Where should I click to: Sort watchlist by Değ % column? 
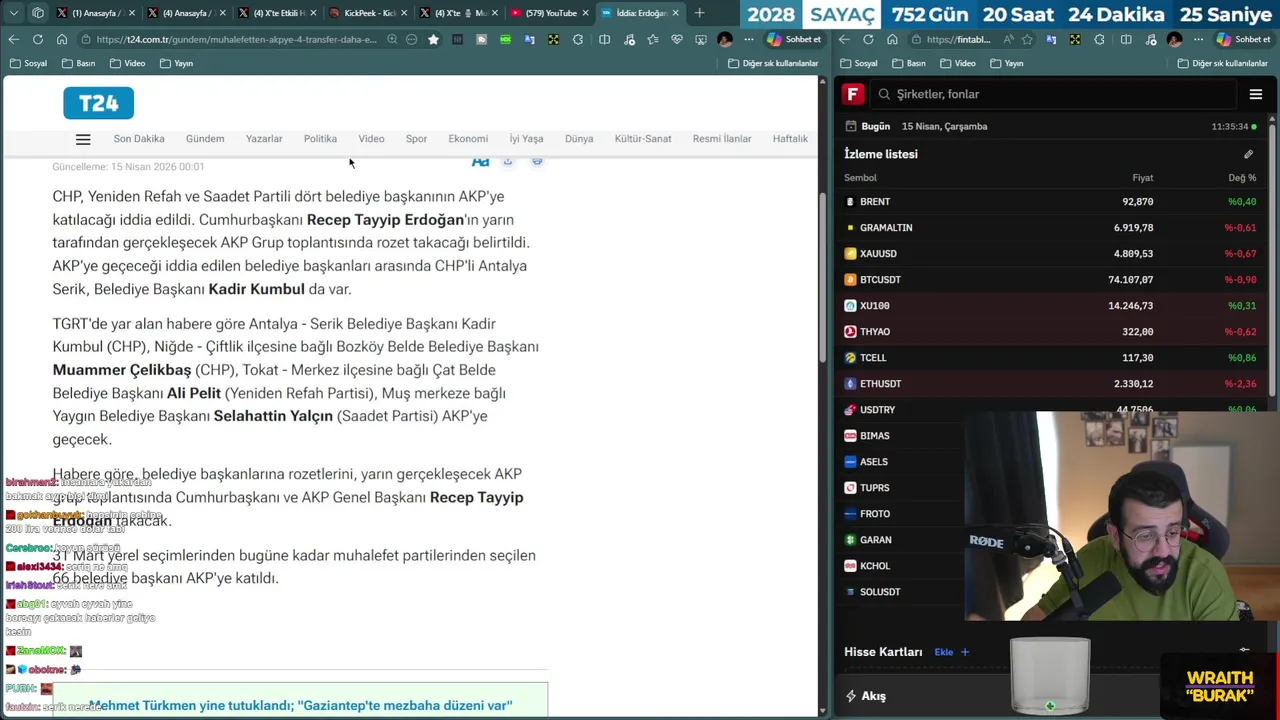1242,178
